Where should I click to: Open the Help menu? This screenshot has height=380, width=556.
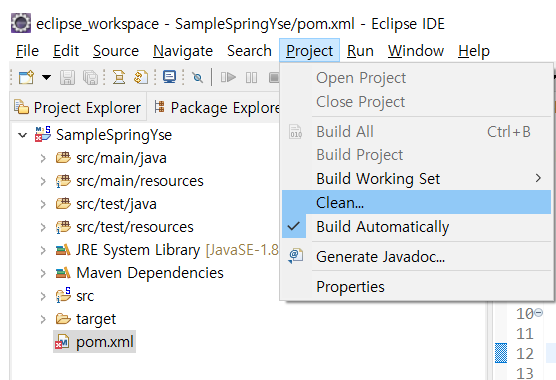click(x=474, y=51)
